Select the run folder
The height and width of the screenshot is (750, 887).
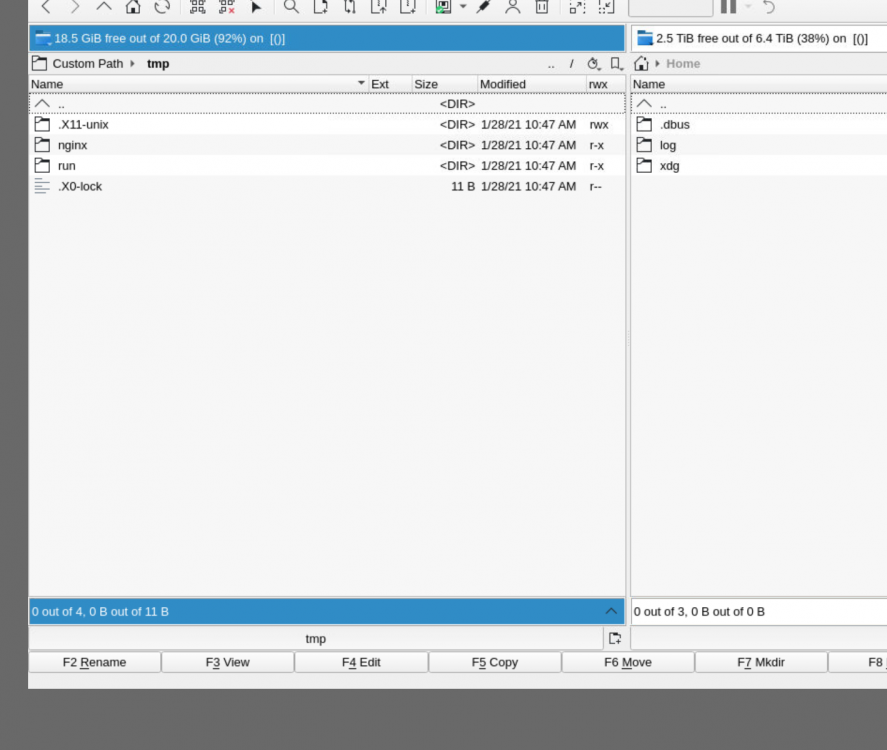point(327,166)
